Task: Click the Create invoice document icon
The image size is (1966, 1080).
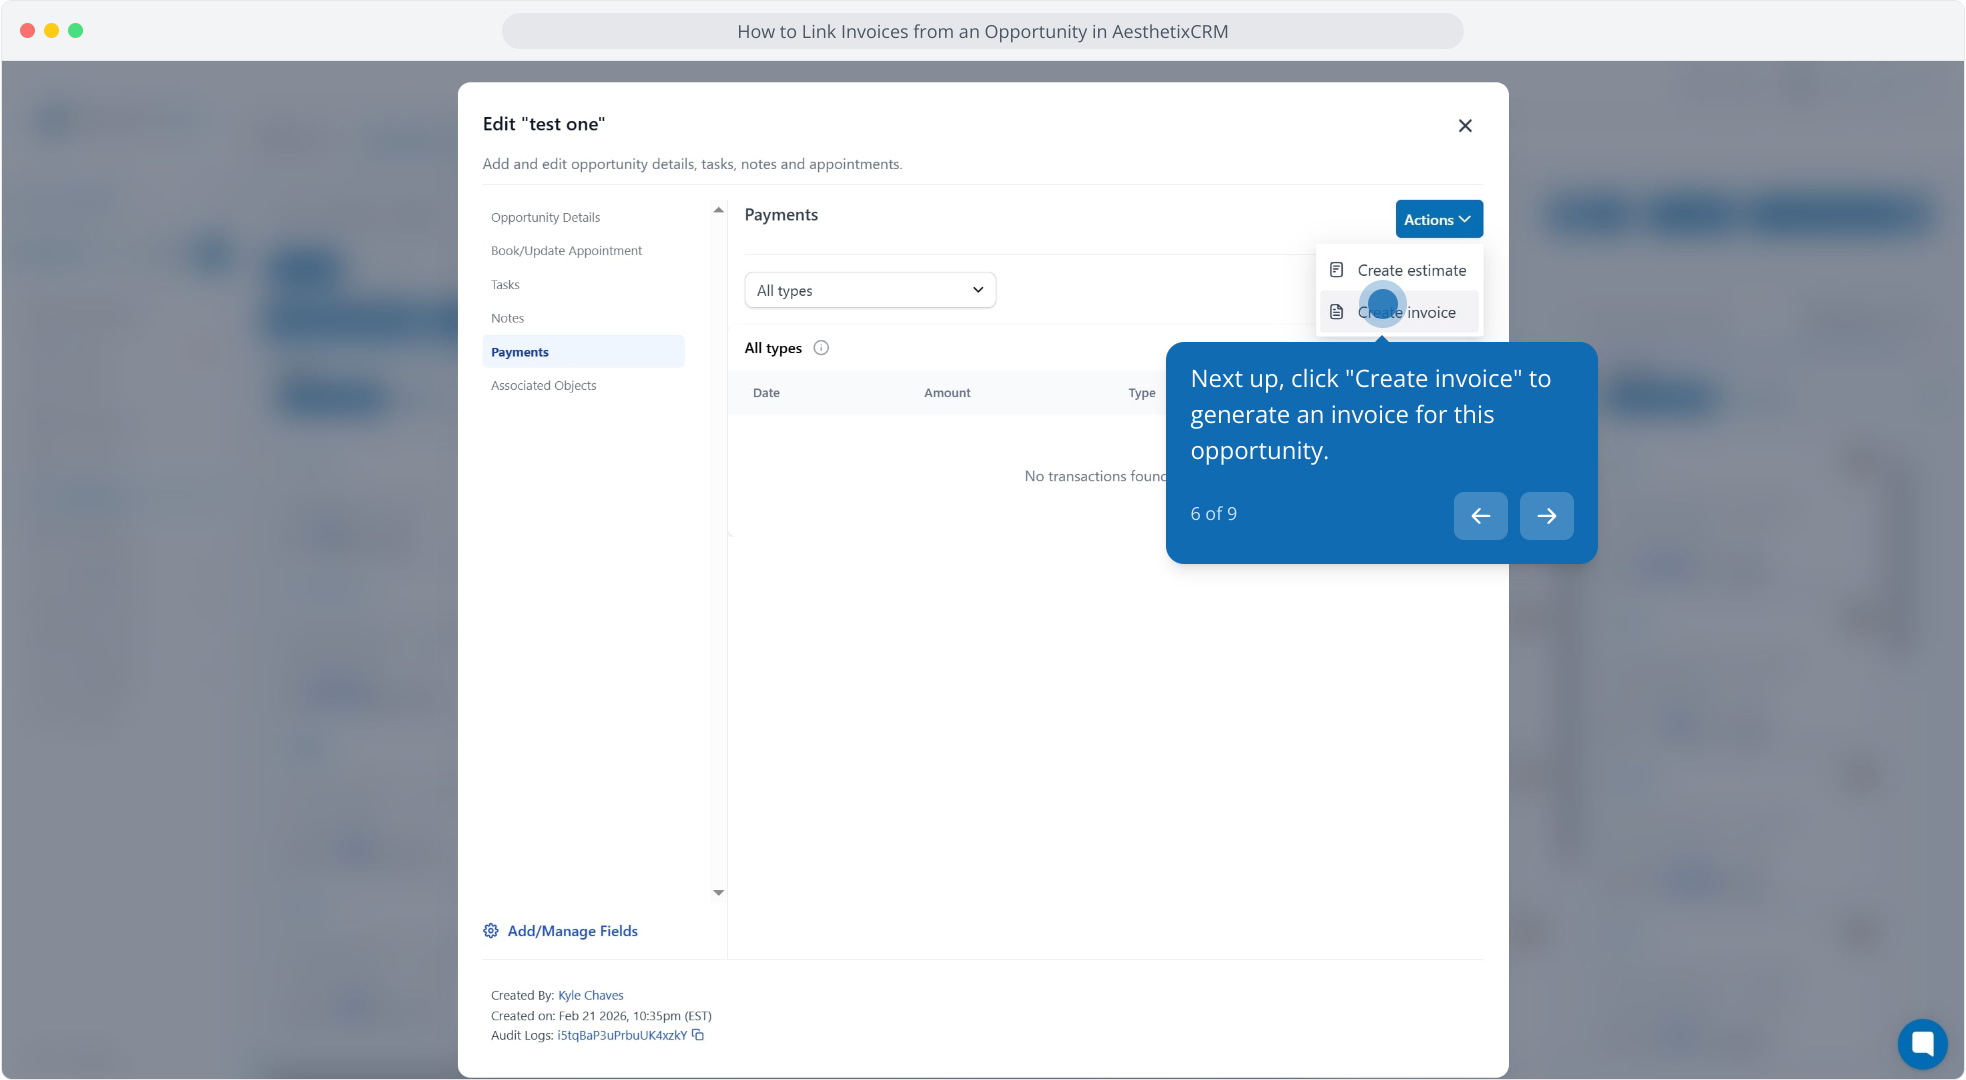Action: (x=1336, y=312)
